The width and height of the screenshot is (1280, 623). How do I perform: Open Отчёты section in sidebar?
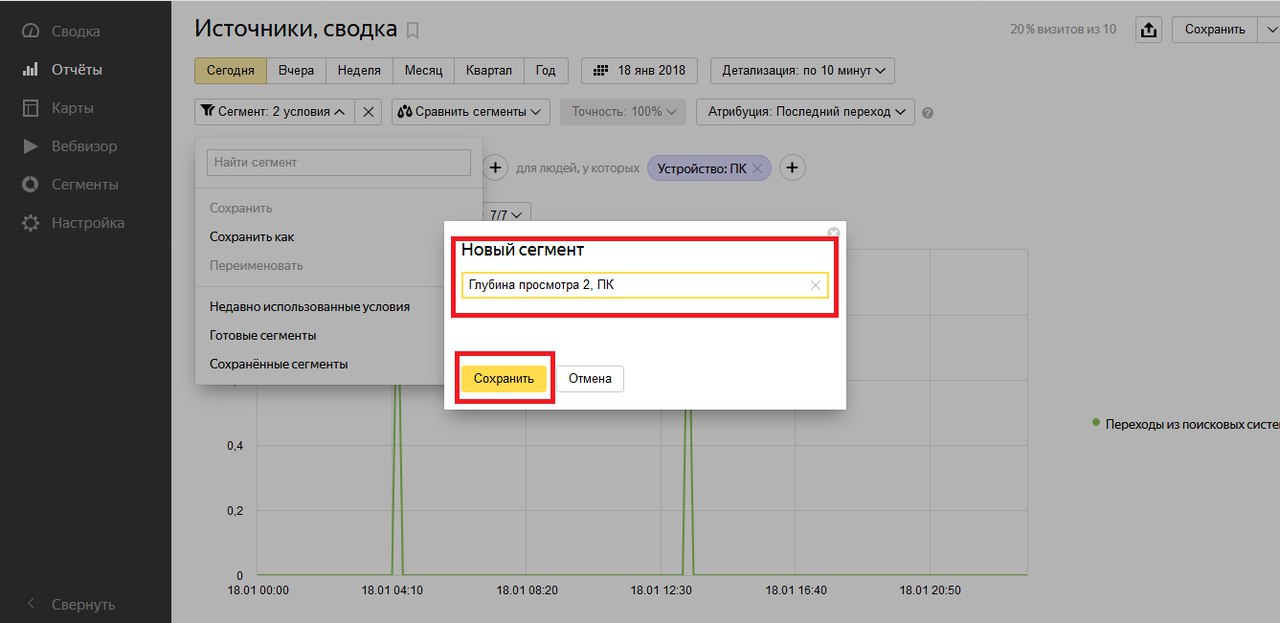pos(77,70)
